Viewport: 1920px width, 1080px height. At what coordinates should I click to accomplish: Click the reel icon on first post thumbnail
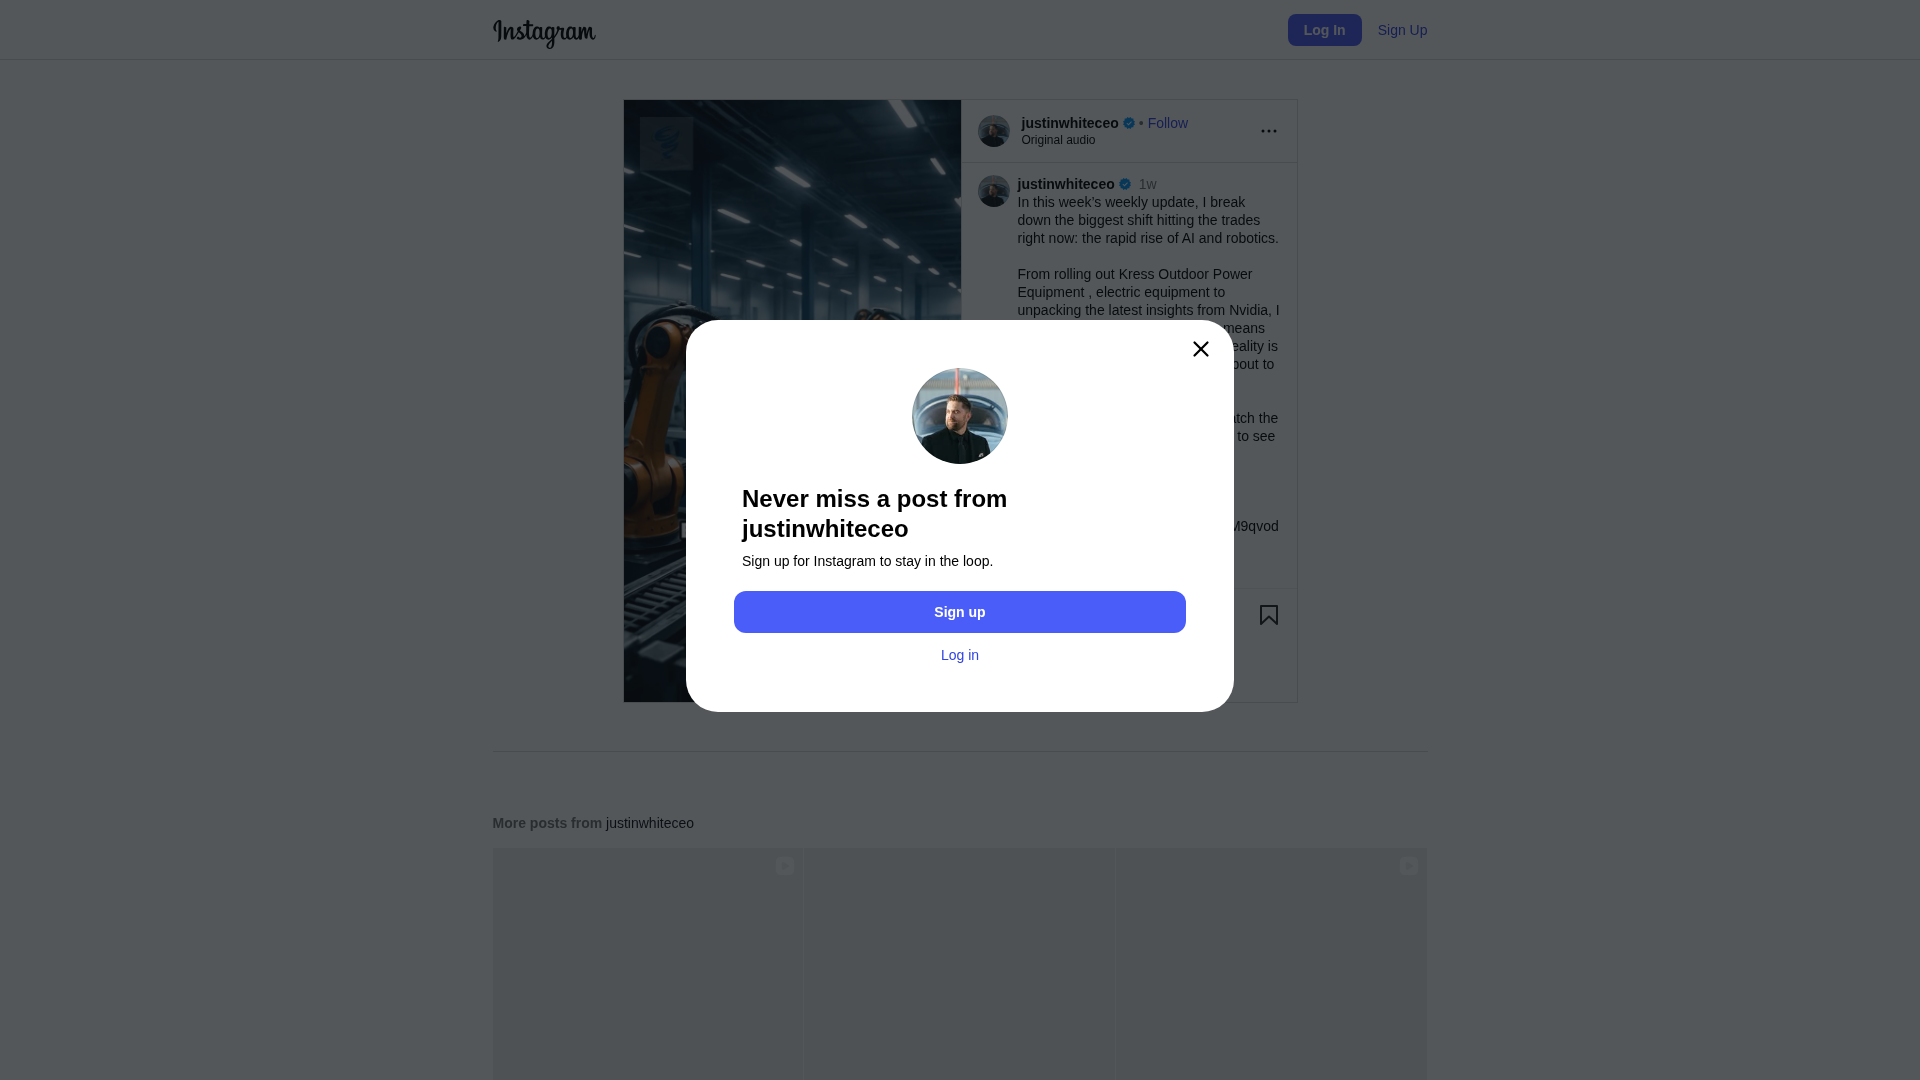click(x=785, y=866)
